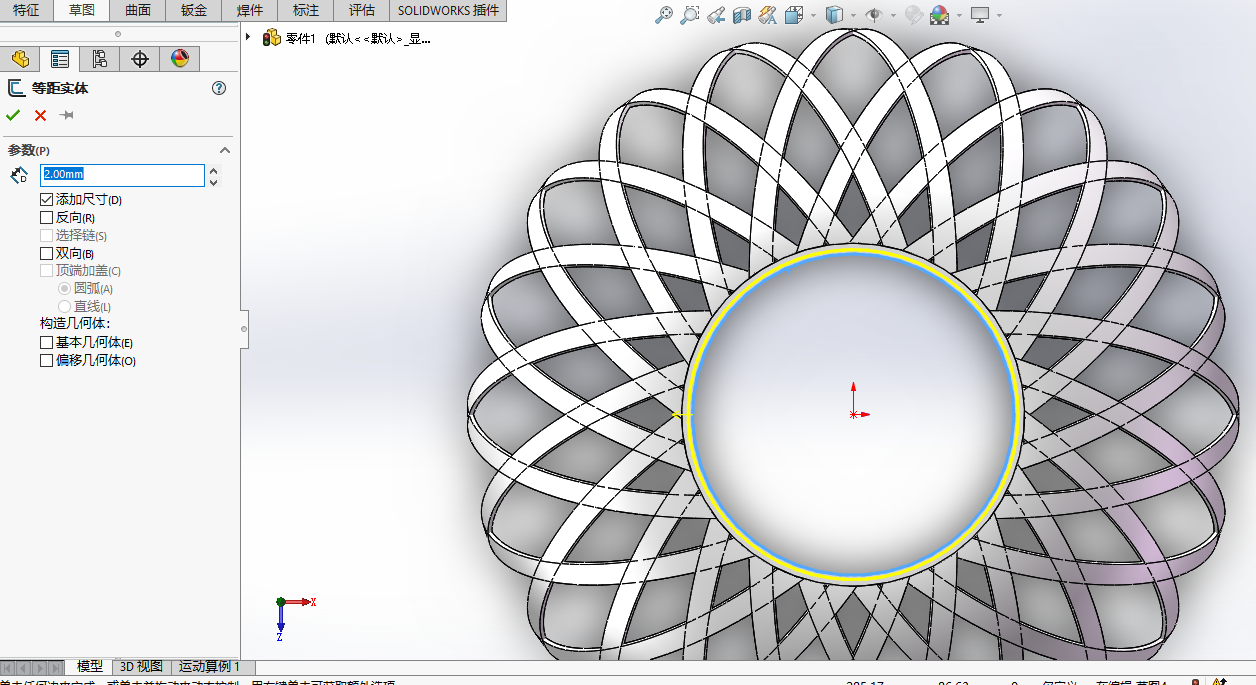
Task: Click the pushpin keep-visible icon
Action: coord(67,115)
